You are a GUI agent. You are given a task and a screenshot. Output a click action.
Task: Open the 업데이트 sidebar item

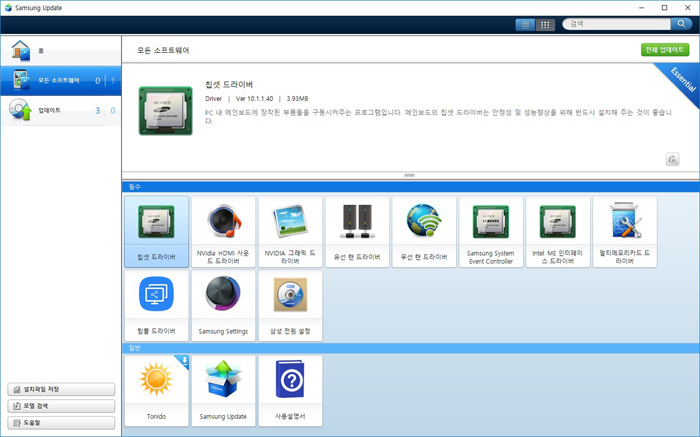(x=61, y=110)
